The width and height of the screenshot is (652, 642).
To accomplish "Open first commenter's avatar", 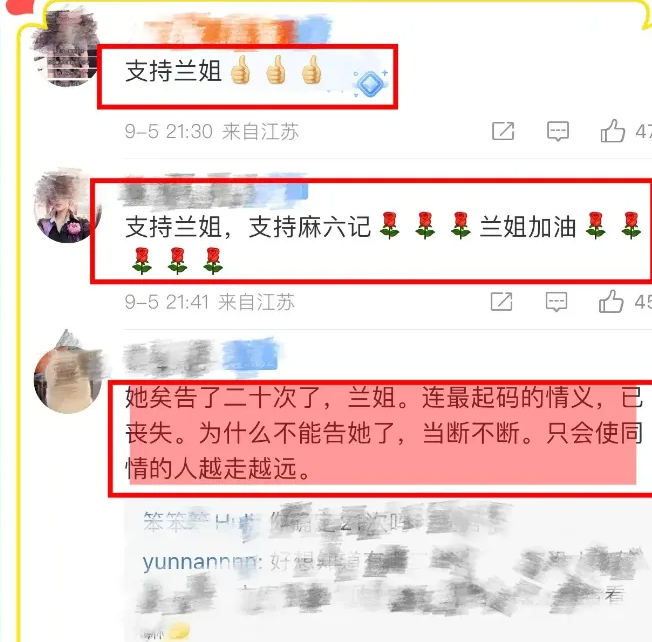I will (x=66, y=49).
